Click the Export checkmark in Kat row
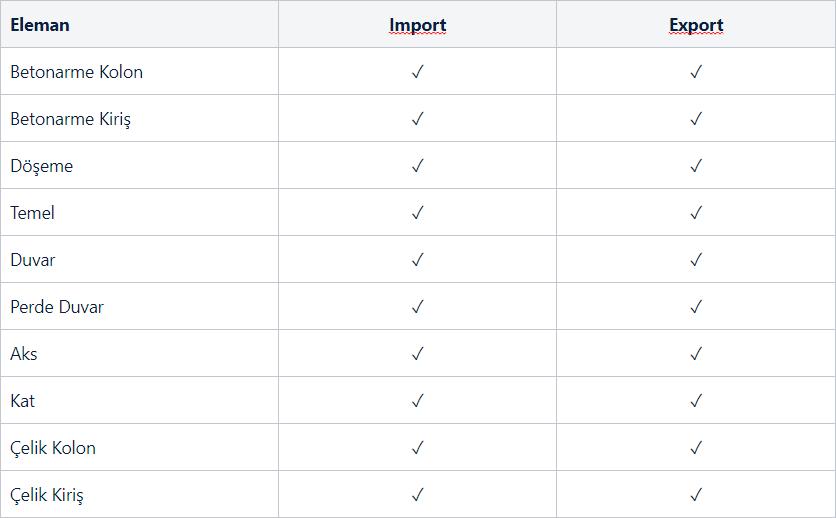 click(696, 401)
